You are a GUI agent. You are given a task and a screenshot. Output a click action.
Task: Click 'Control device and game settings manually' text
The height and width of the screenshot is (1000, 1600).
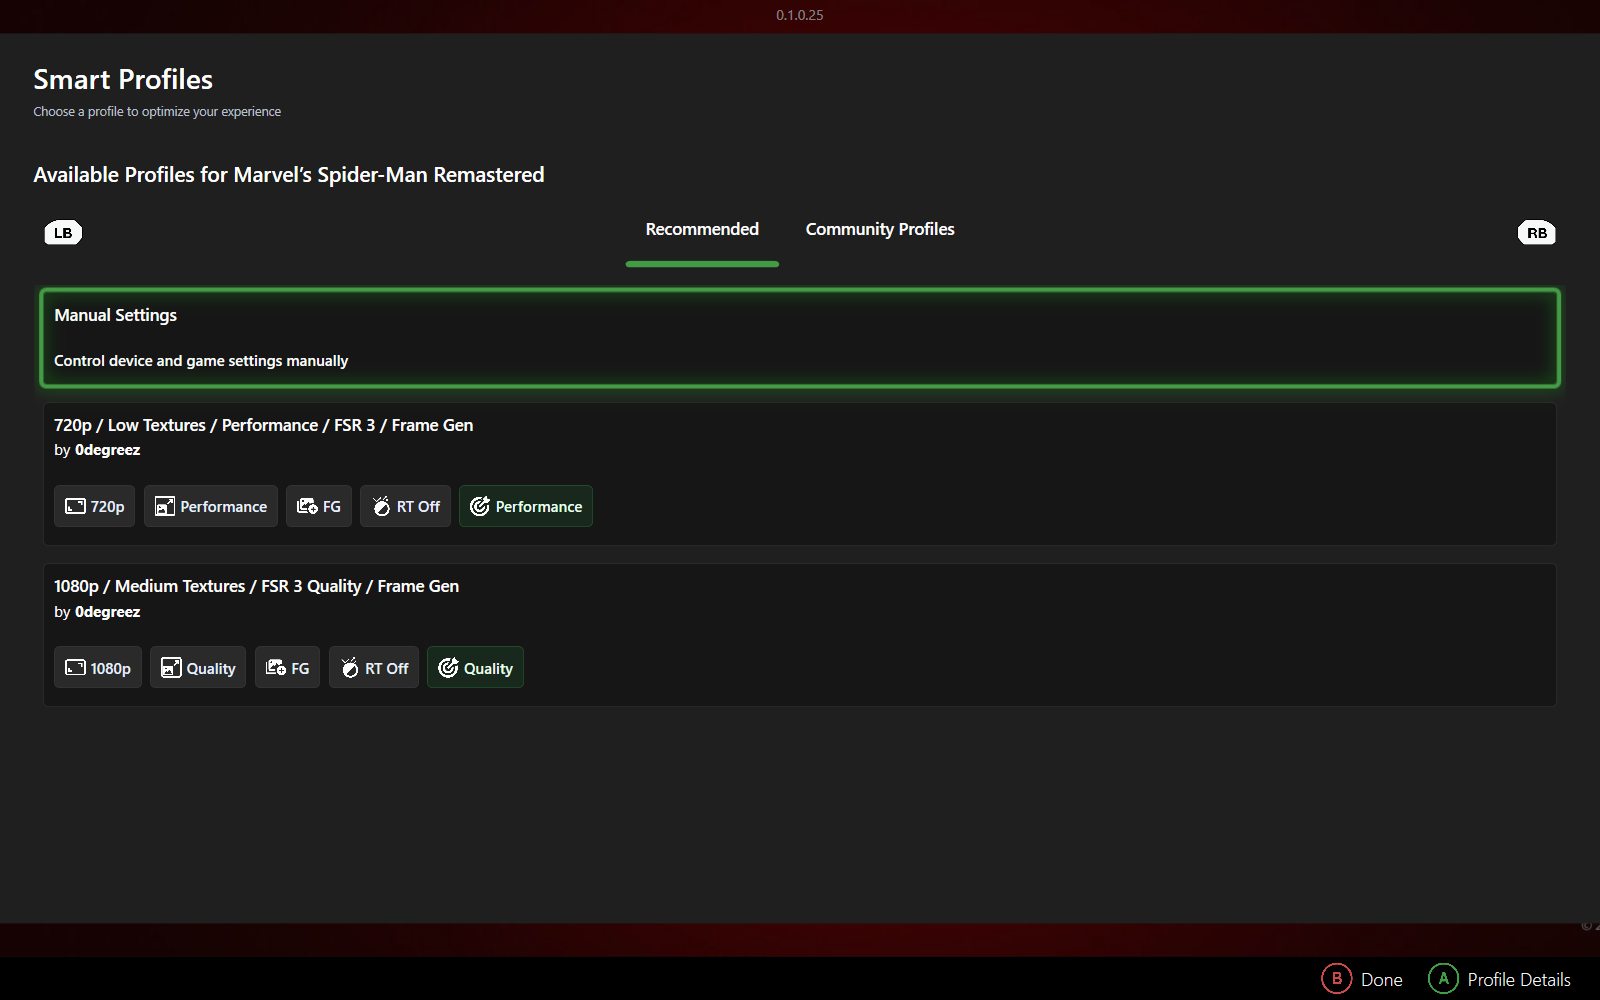click(x=201, y=361)
